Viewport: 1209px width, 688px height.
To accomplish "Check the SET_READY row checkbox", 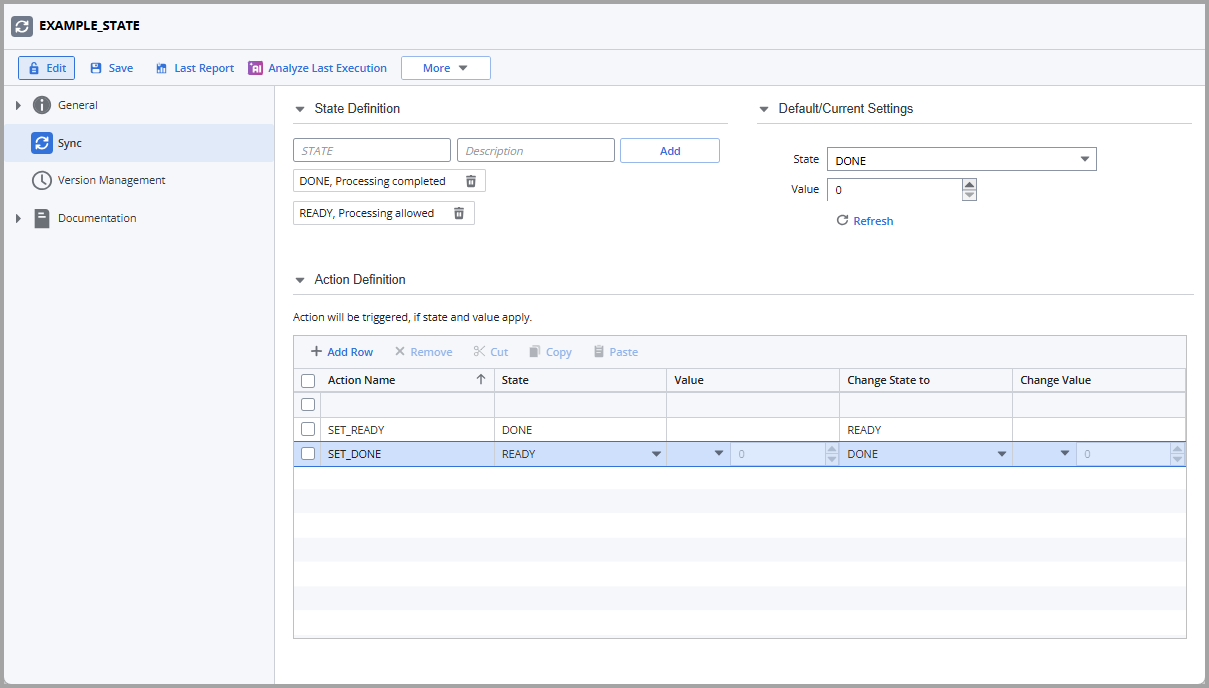I will 307,429.
